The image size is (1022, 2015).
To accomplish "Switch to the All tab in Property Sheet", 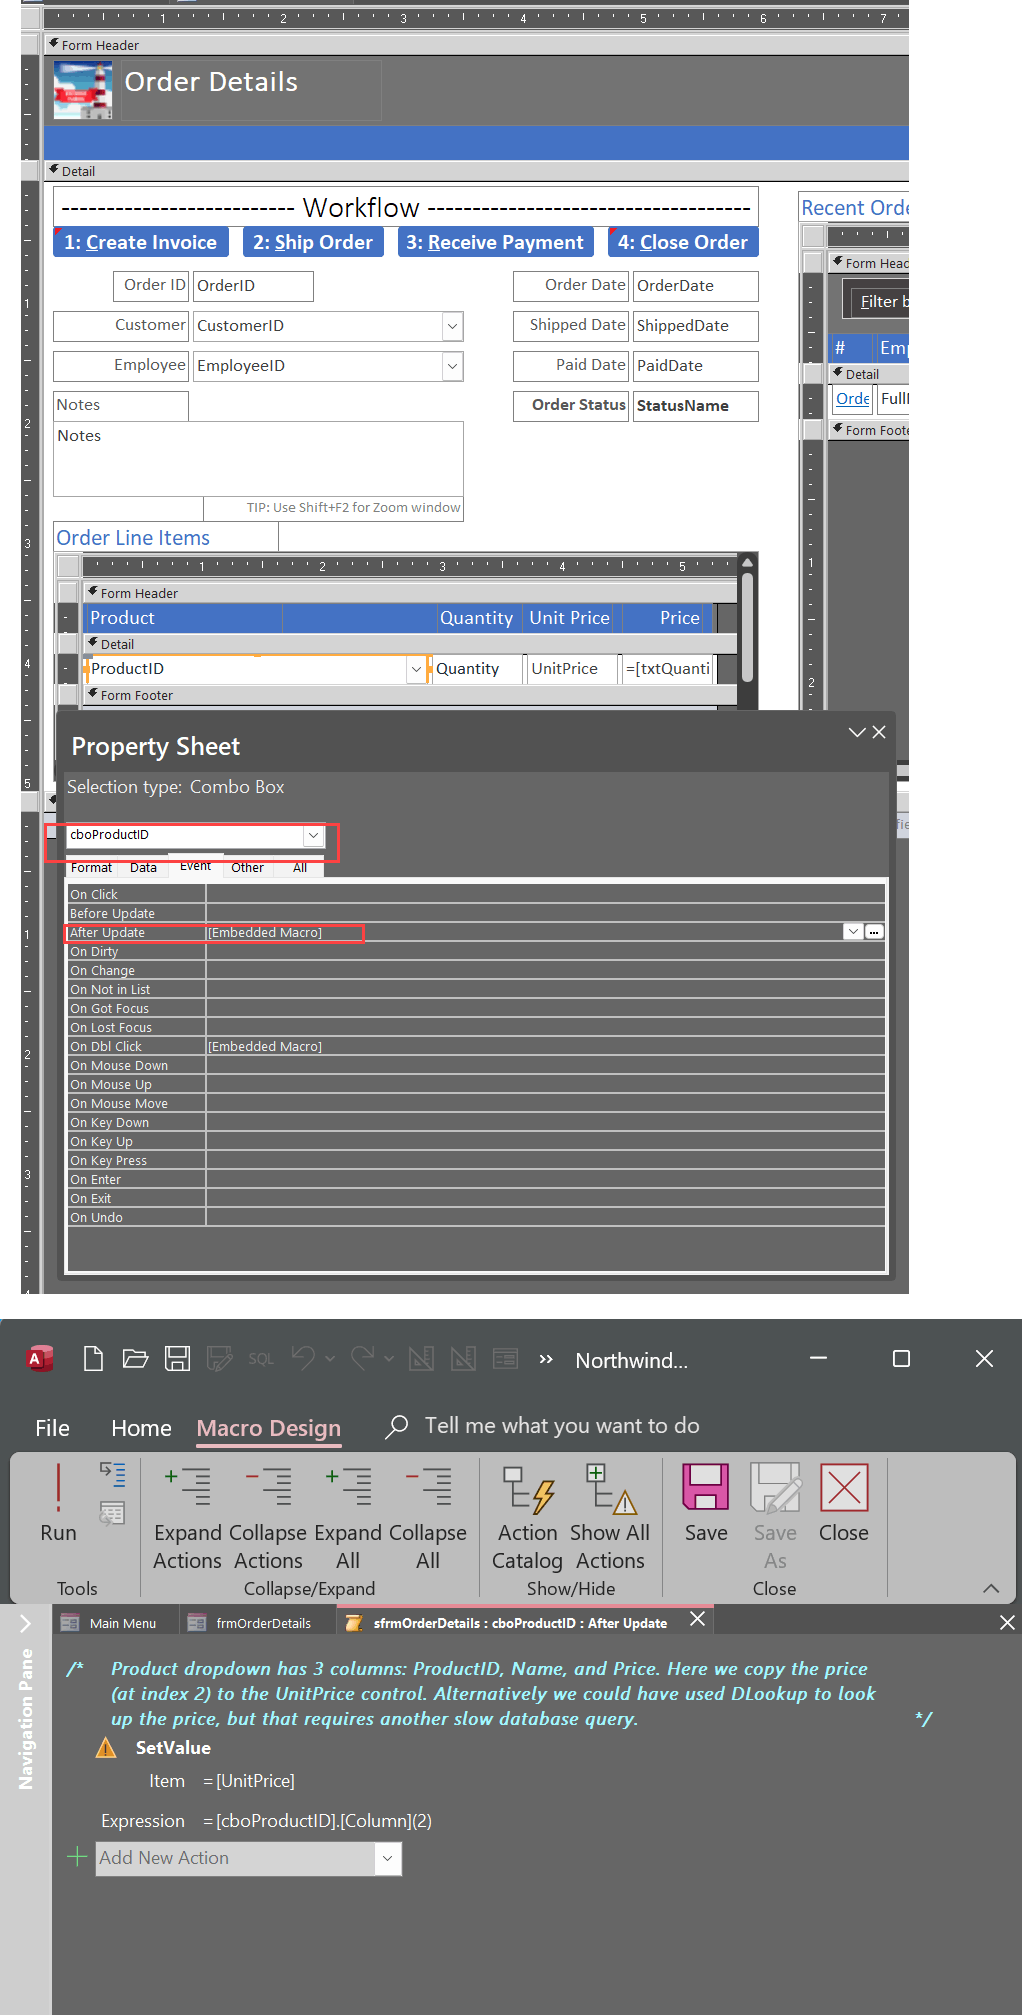I will coord(300,868).
